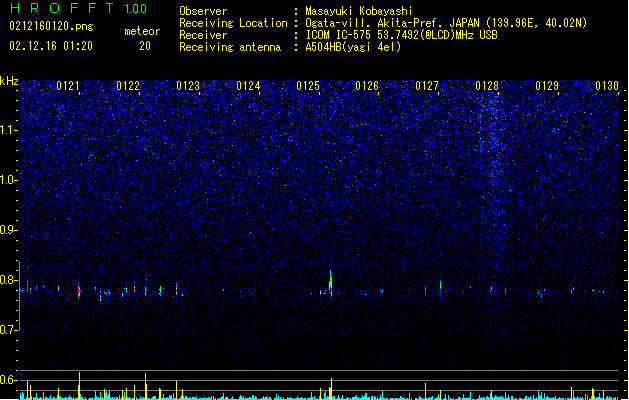Click the 0130 time marker

pos(607,86)
